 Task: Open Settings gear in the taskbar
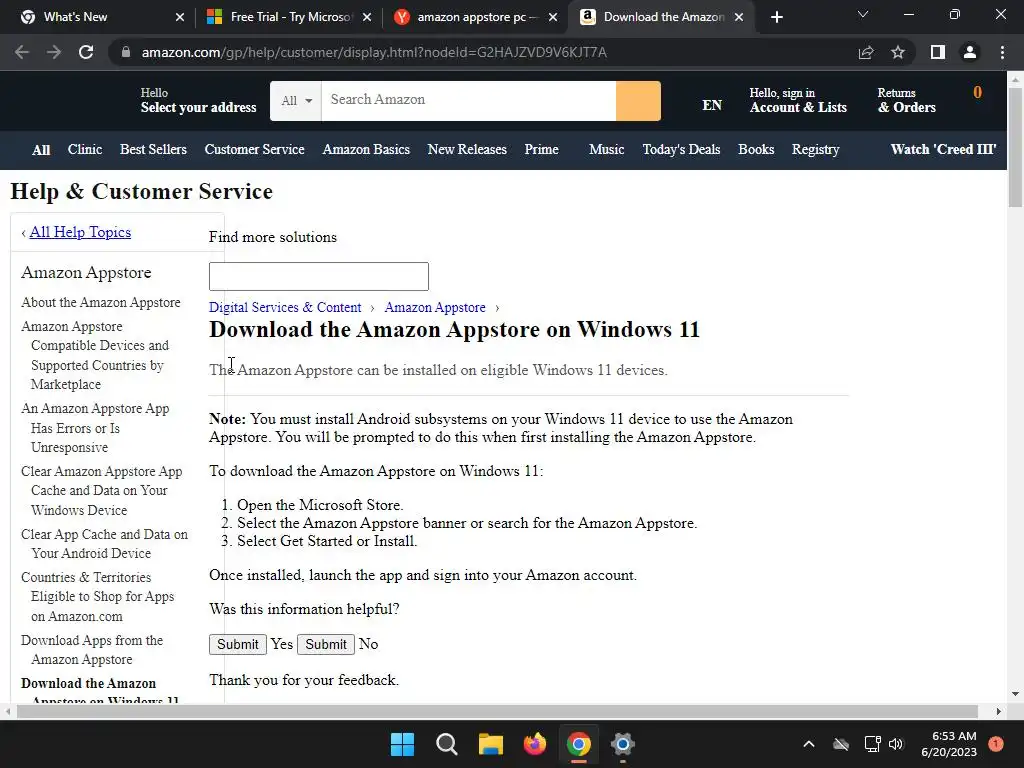point(622,744)
